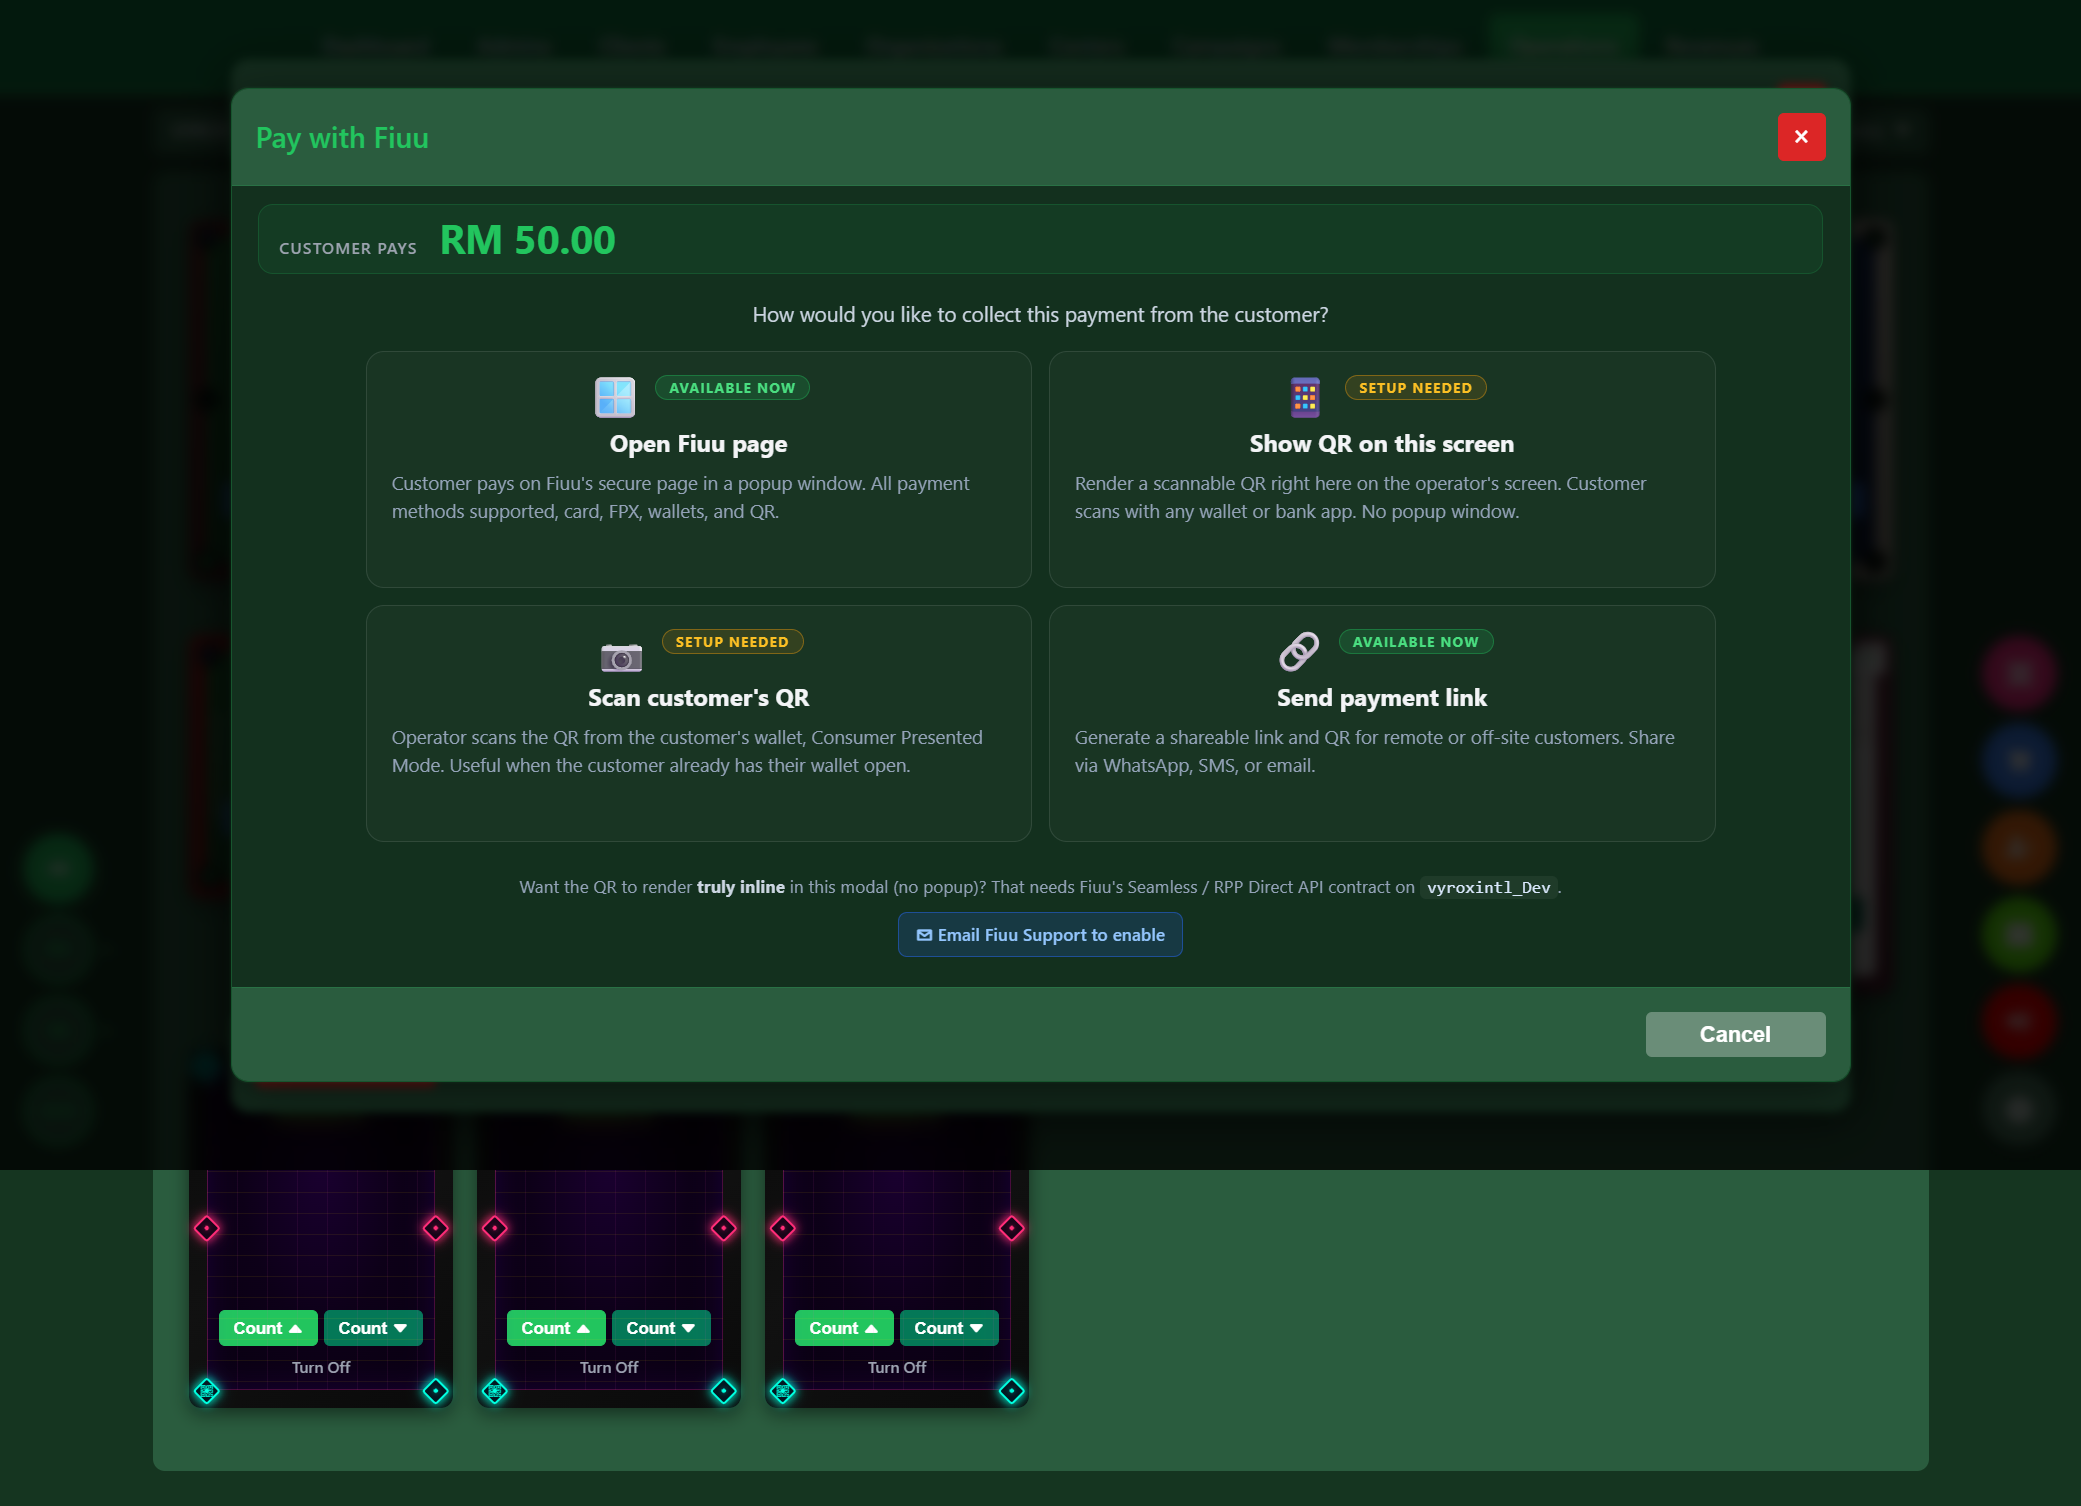Turn Off the third machine card

click(897, 1367)
